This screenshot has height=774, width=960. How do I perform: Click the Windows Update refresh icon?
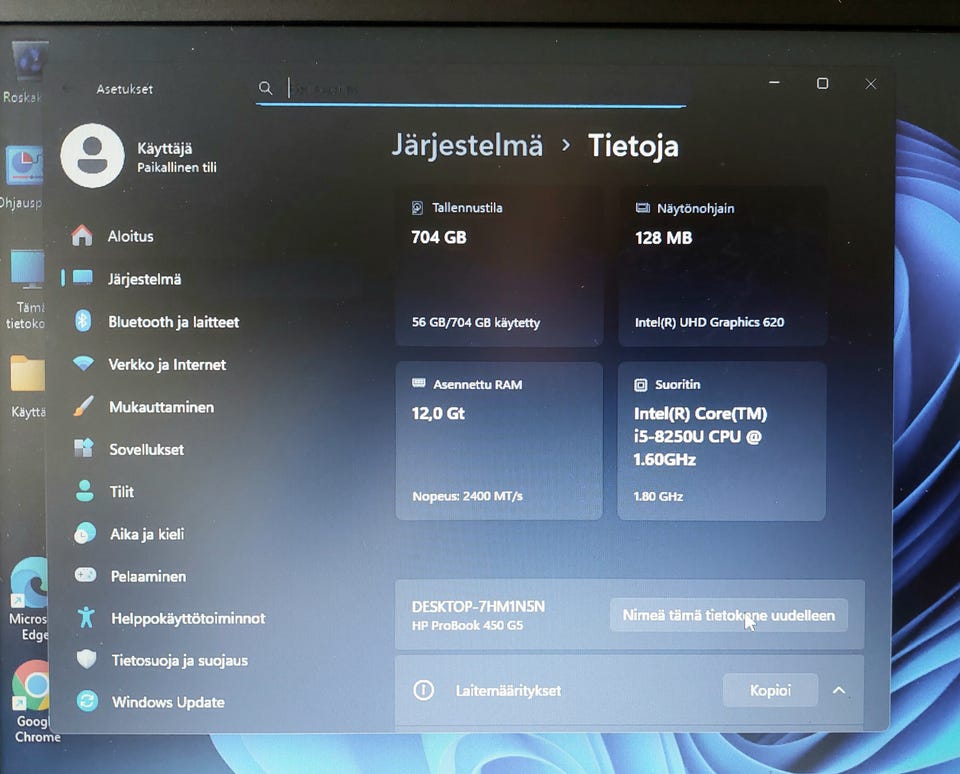88,701
